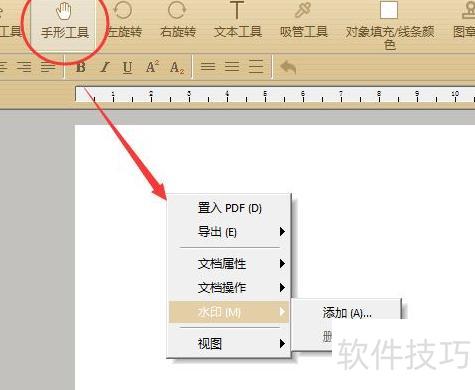The image size is (475, 390).
Task: Toggle italic formatting I
Action: point(105,67)
